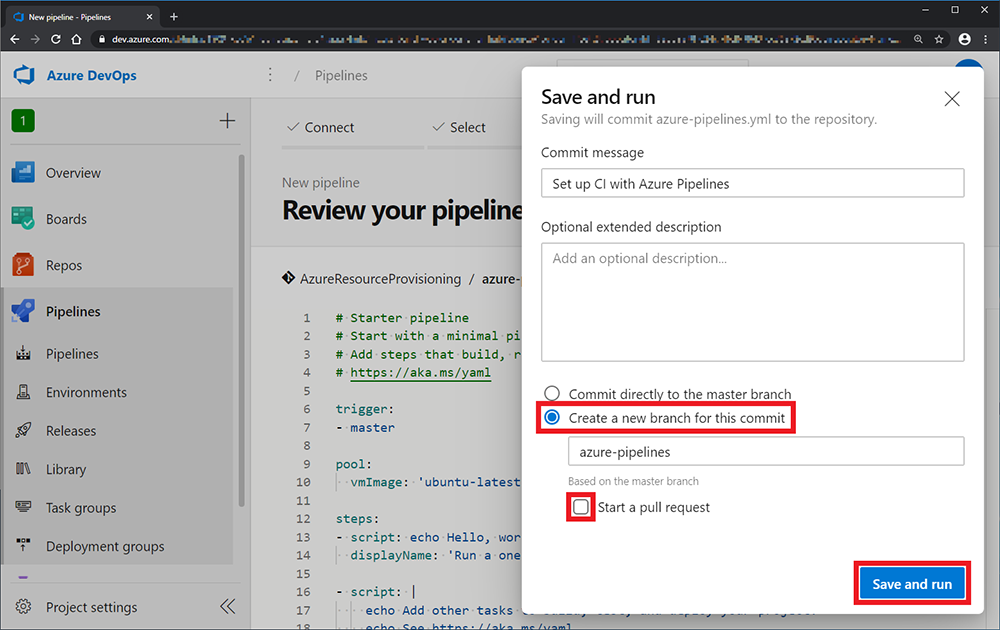Image resolution: width=1000 pixels, height=630 pixels.
Task: Reload the browser page
Action: tap(55, 39)
